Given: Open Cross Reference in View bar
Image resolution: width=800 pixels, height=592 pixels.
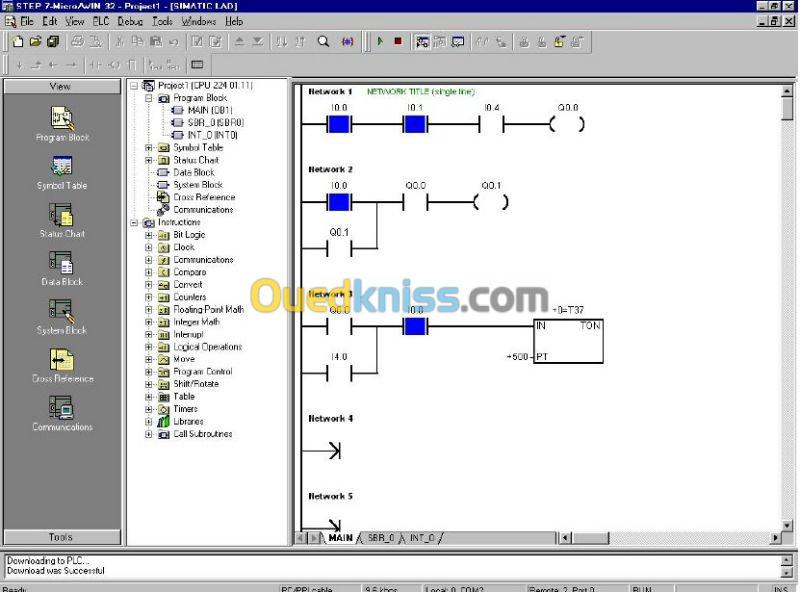Looking at the screenshot, I should point(62,365).
